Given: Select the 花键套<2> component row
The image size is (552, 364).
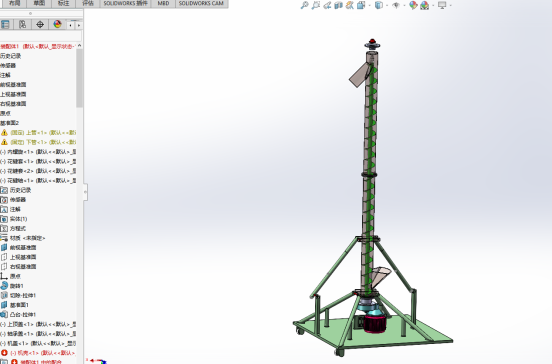Looking at the screenshot, I should 38,171.
